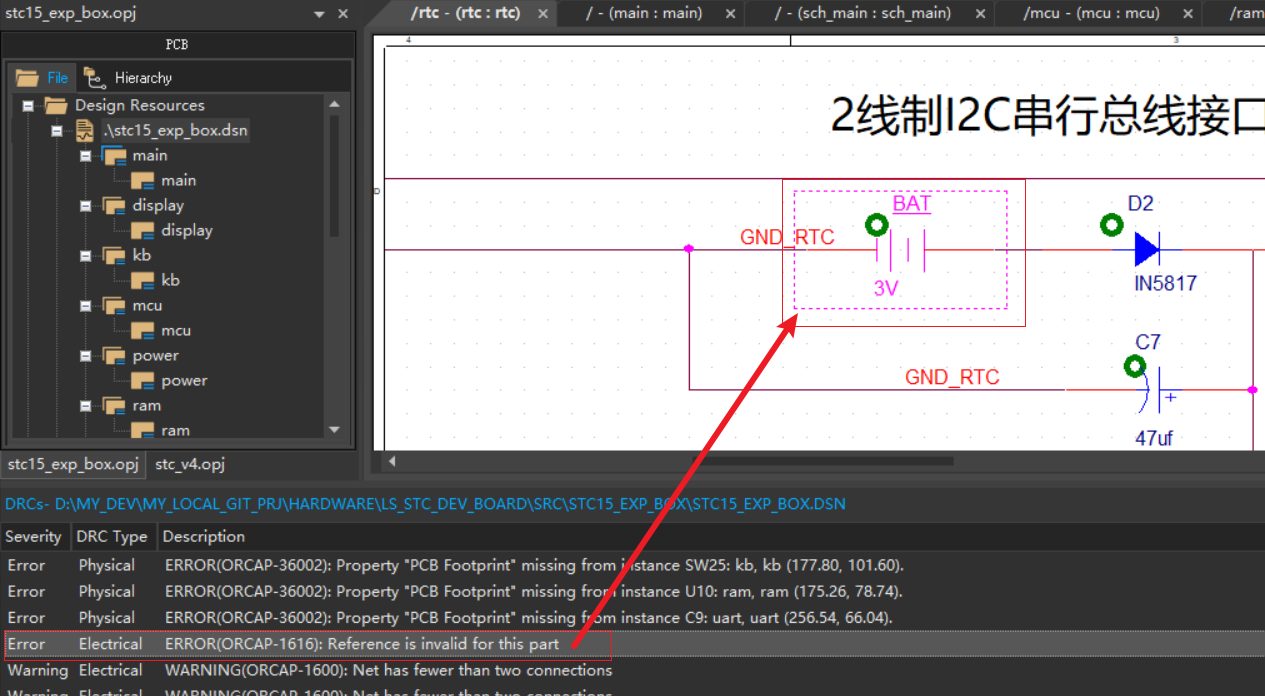The height and width of the screenshot is (696, 1265).
Task: Select the BAT reference label
Action: (911, 204)
